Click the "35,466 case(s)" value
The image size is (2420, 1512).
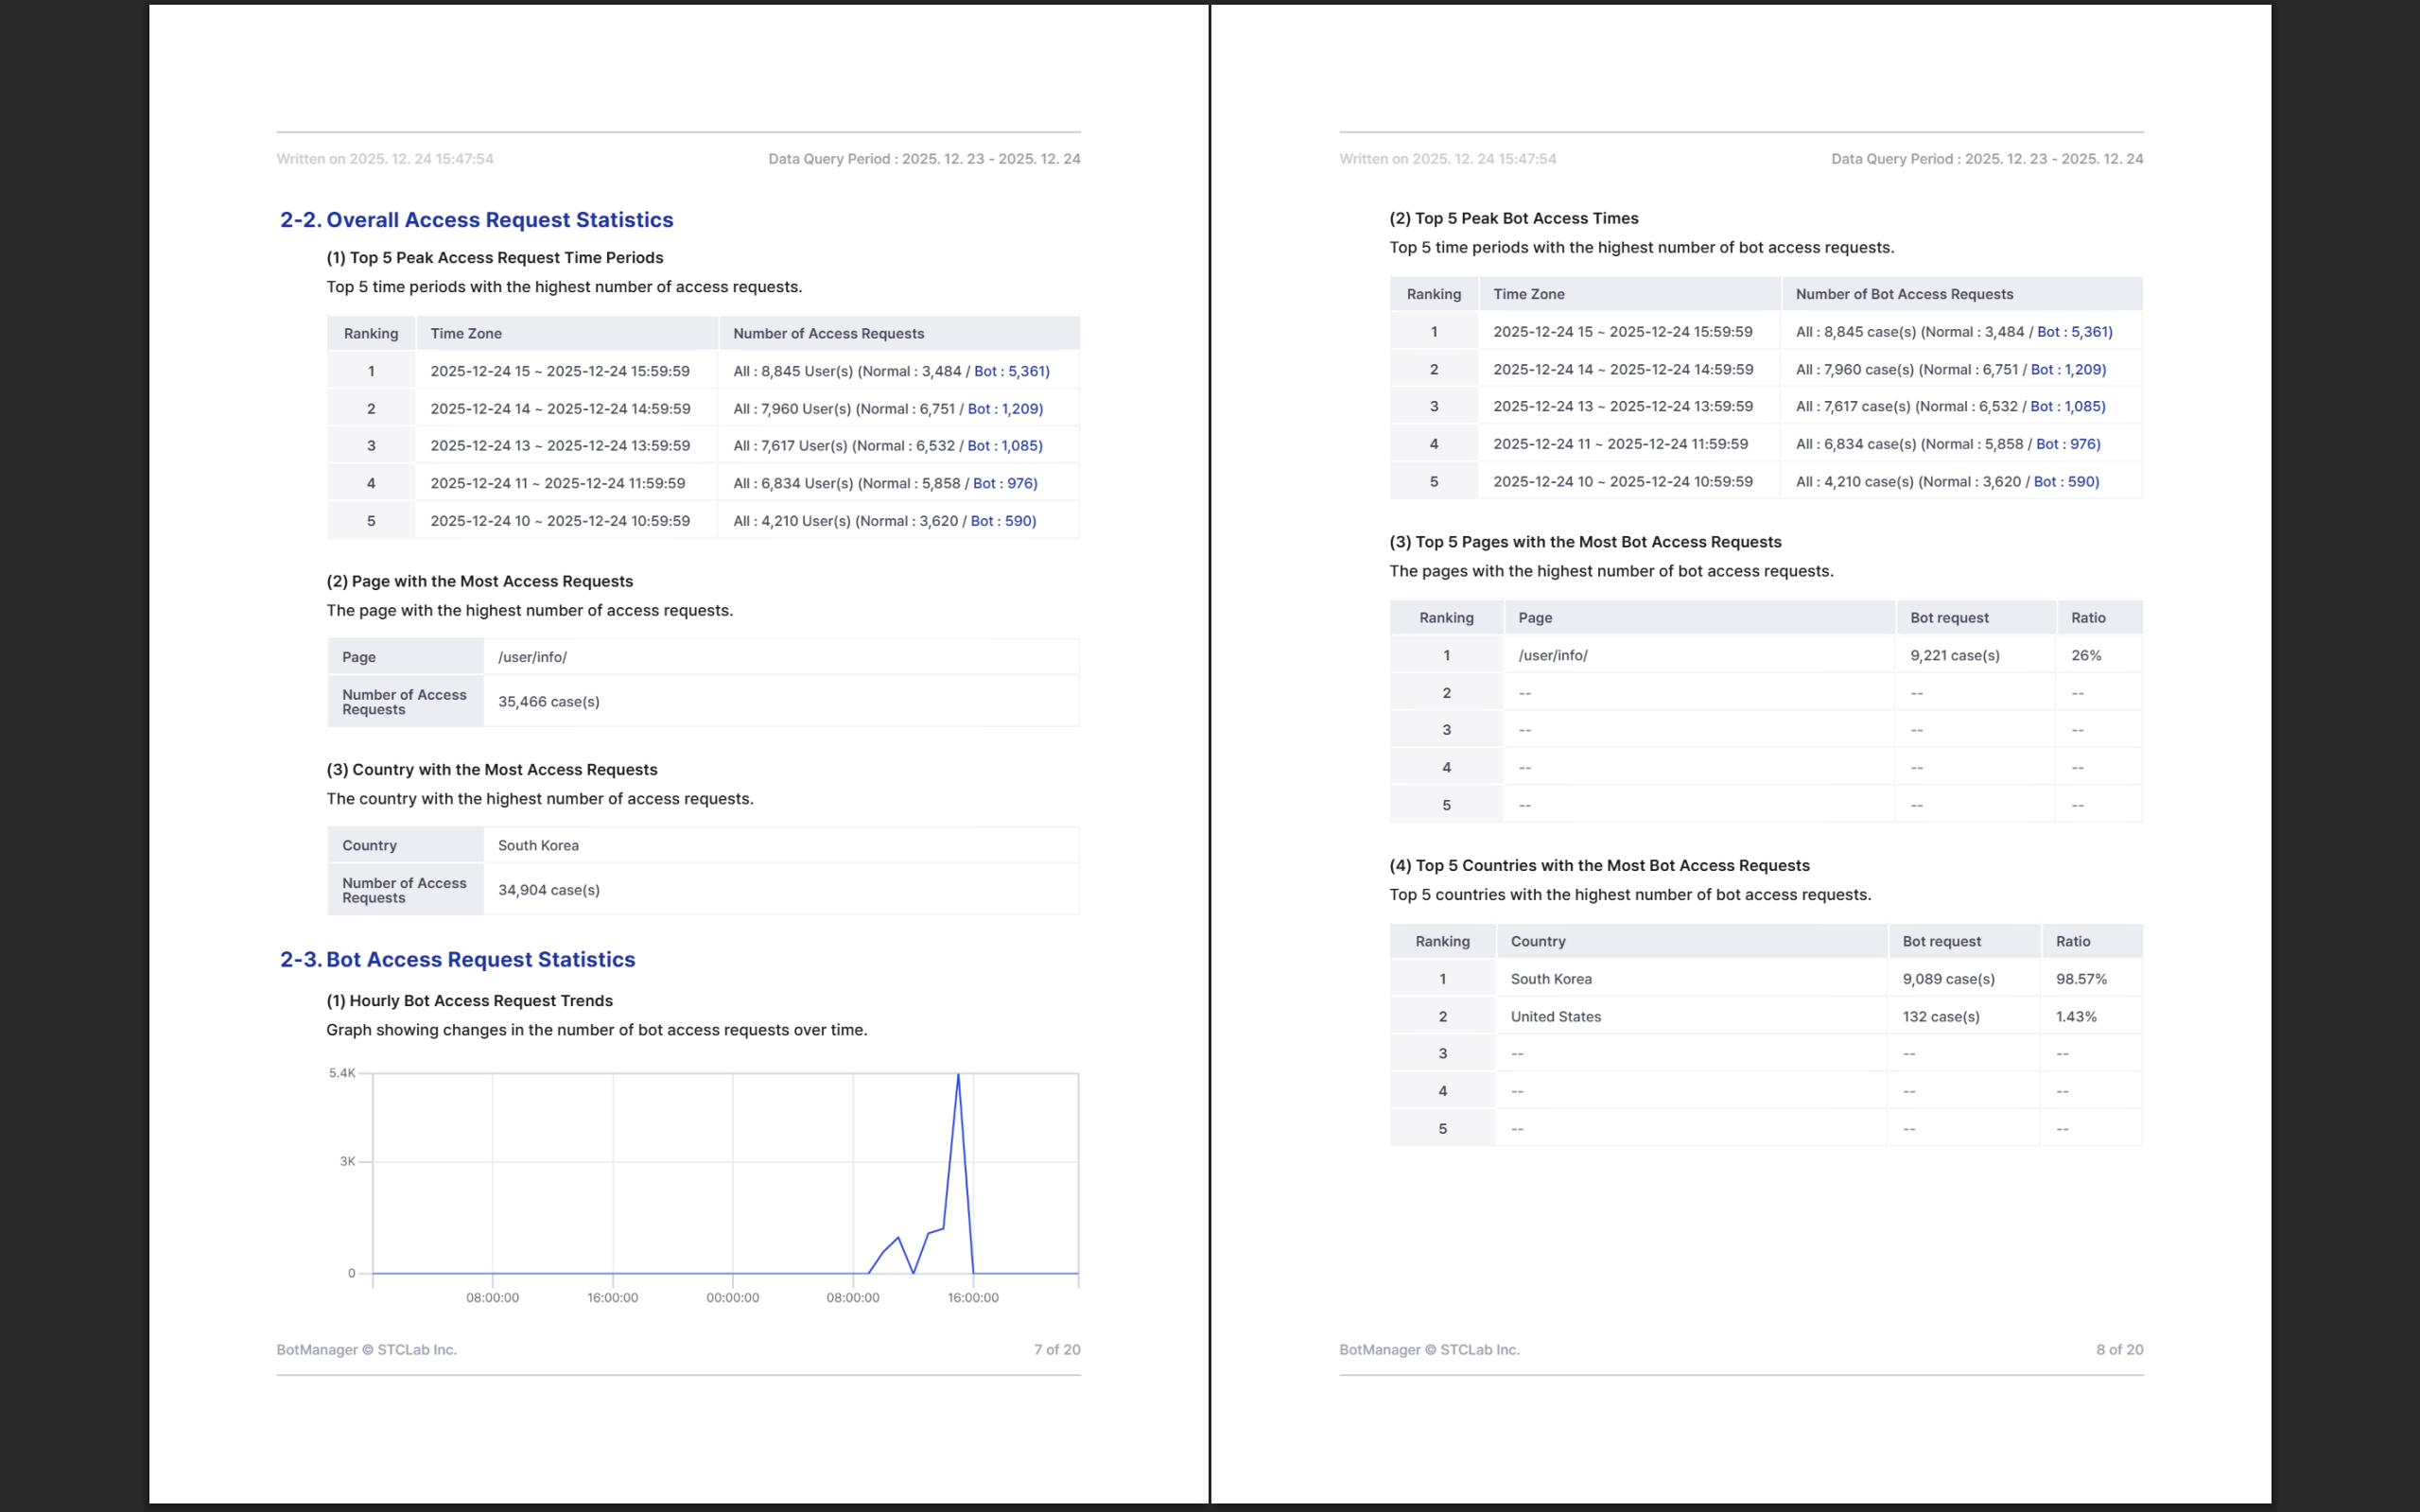(549, 701)
